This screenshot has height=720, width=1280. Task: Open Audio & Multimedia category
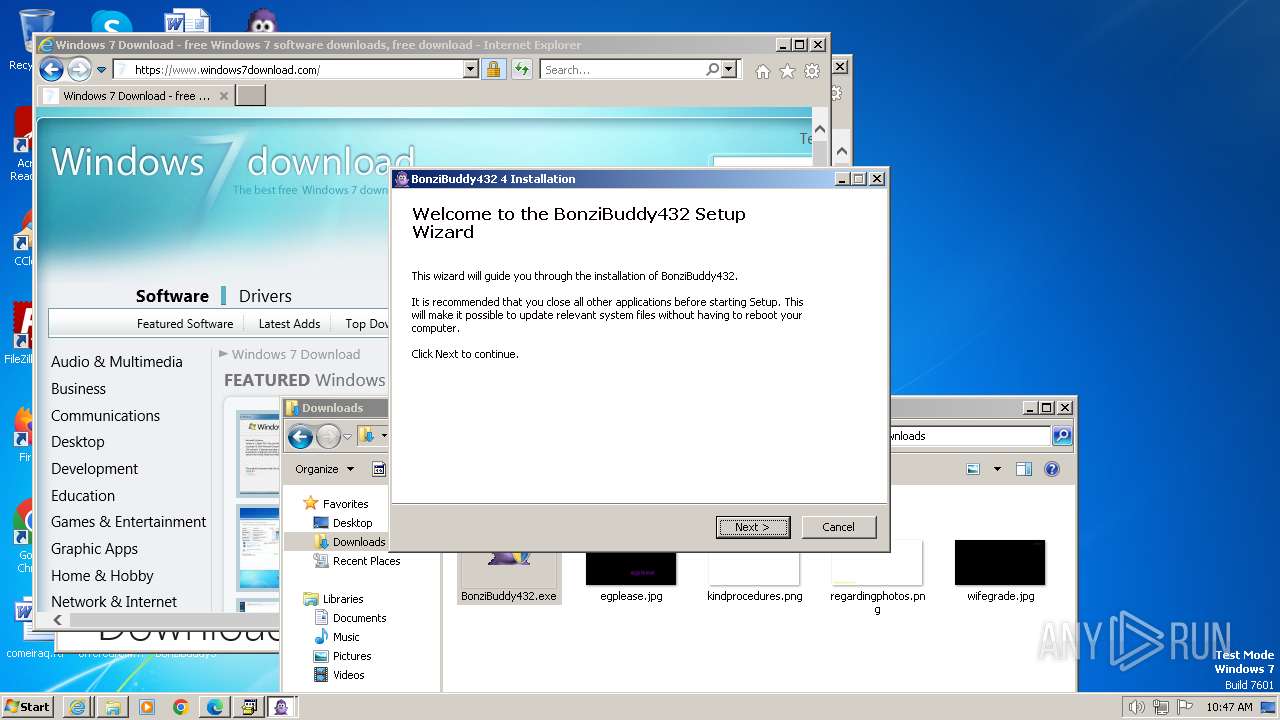click(x=117, y=362)
